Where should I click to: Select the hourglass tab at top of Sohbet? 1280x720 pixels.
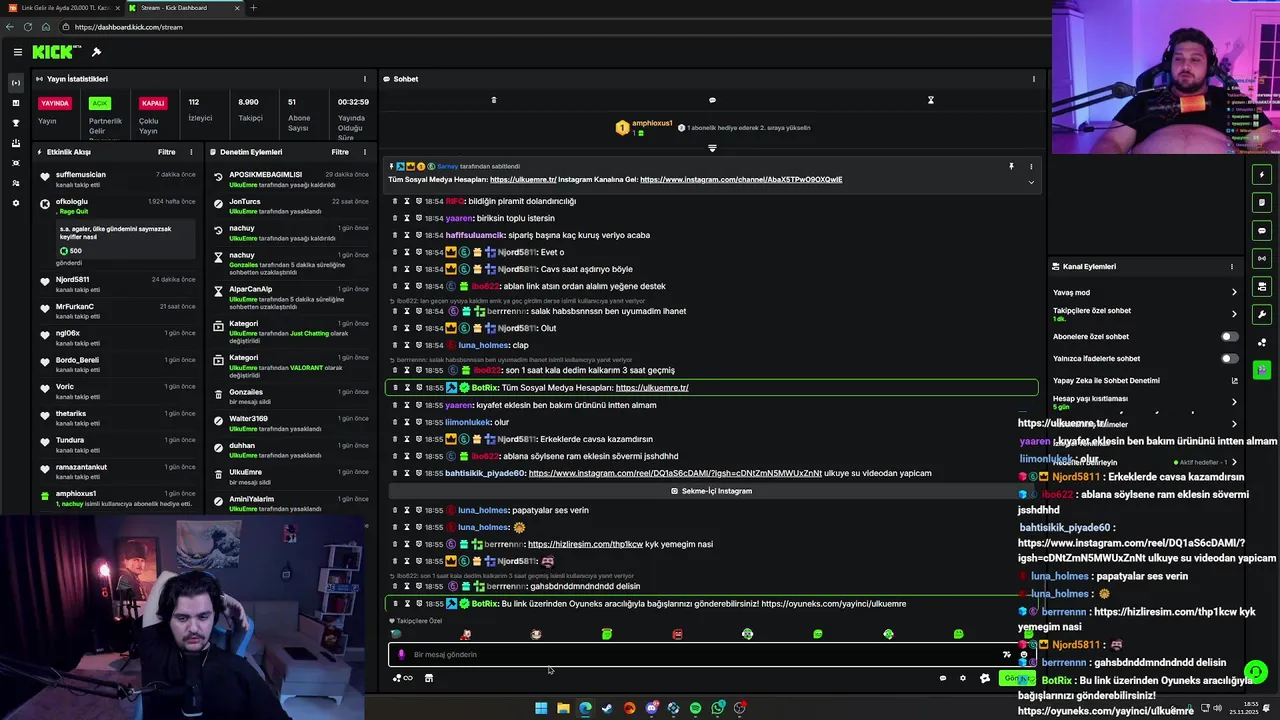(x=930, y=100)
